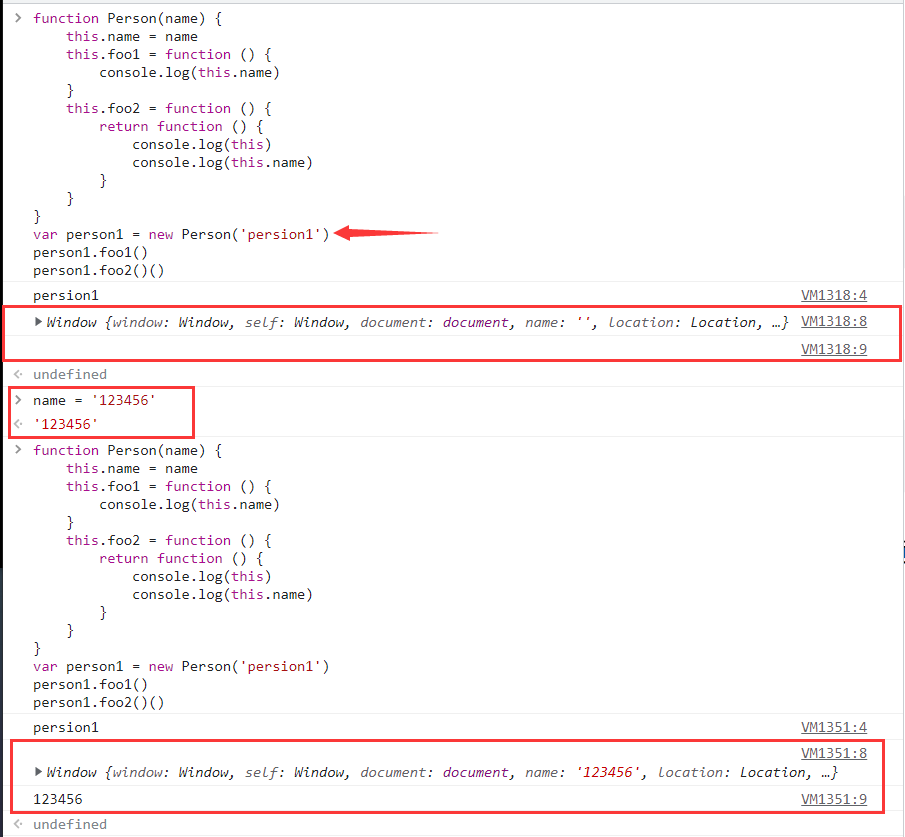
Task: Select the '123456' string return value
Action: (64, 424)
